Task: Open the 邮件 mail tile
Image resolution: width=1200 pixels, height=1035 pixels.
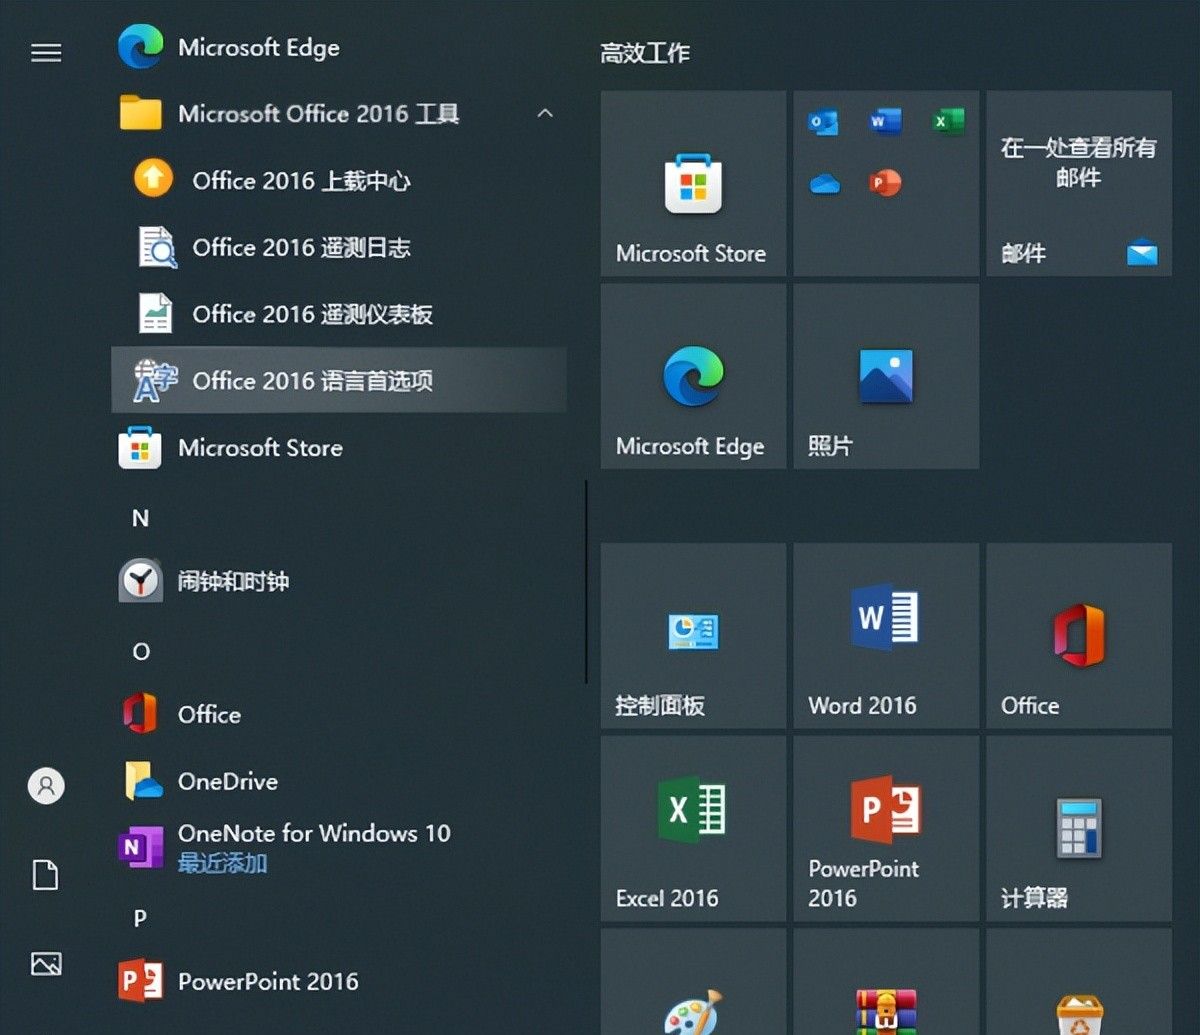Action: tap(1079, 184)
